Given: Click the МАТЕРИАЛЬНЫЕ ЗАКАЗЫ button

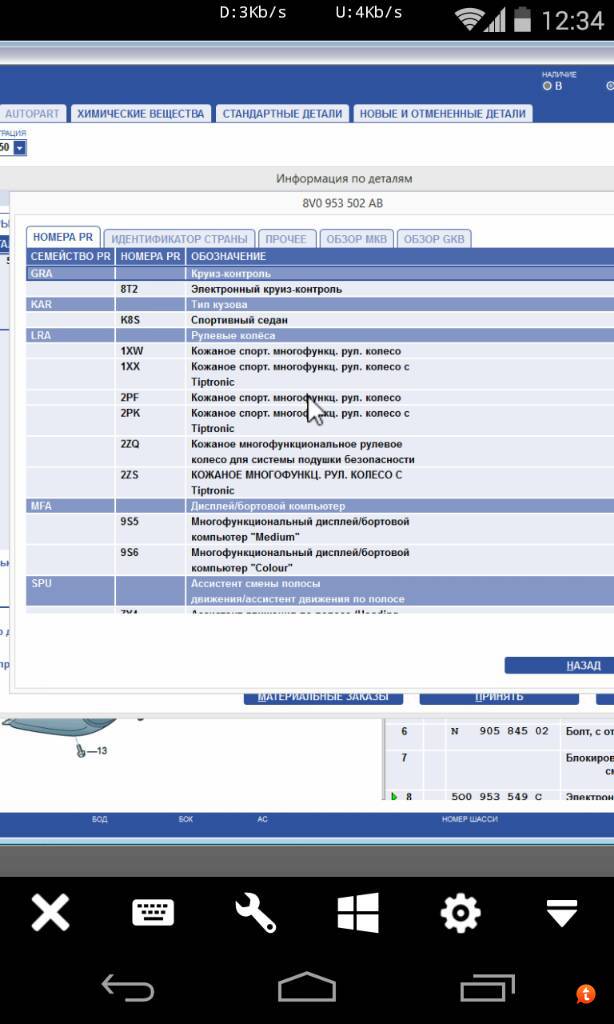Looking at the screenshot, I should pyautogui.click(x=323, y=697).
